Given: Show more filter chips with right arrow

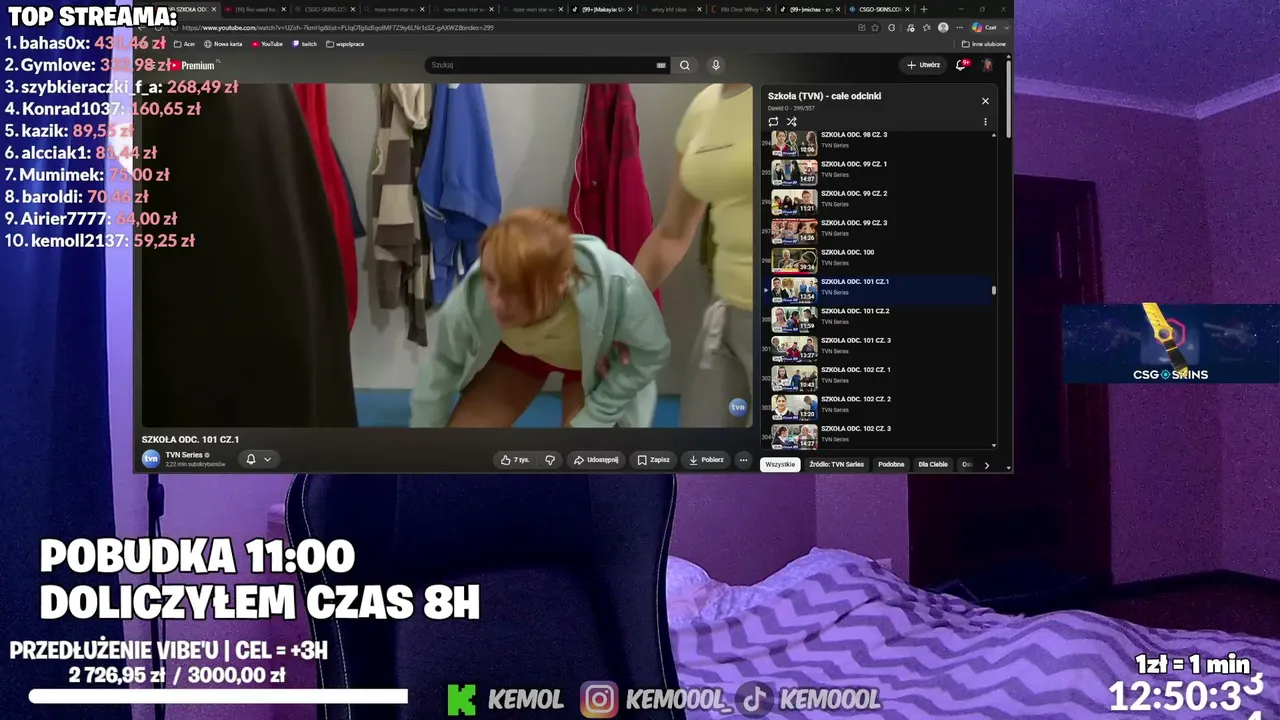Looking at the screenshot, I should 986,465.
